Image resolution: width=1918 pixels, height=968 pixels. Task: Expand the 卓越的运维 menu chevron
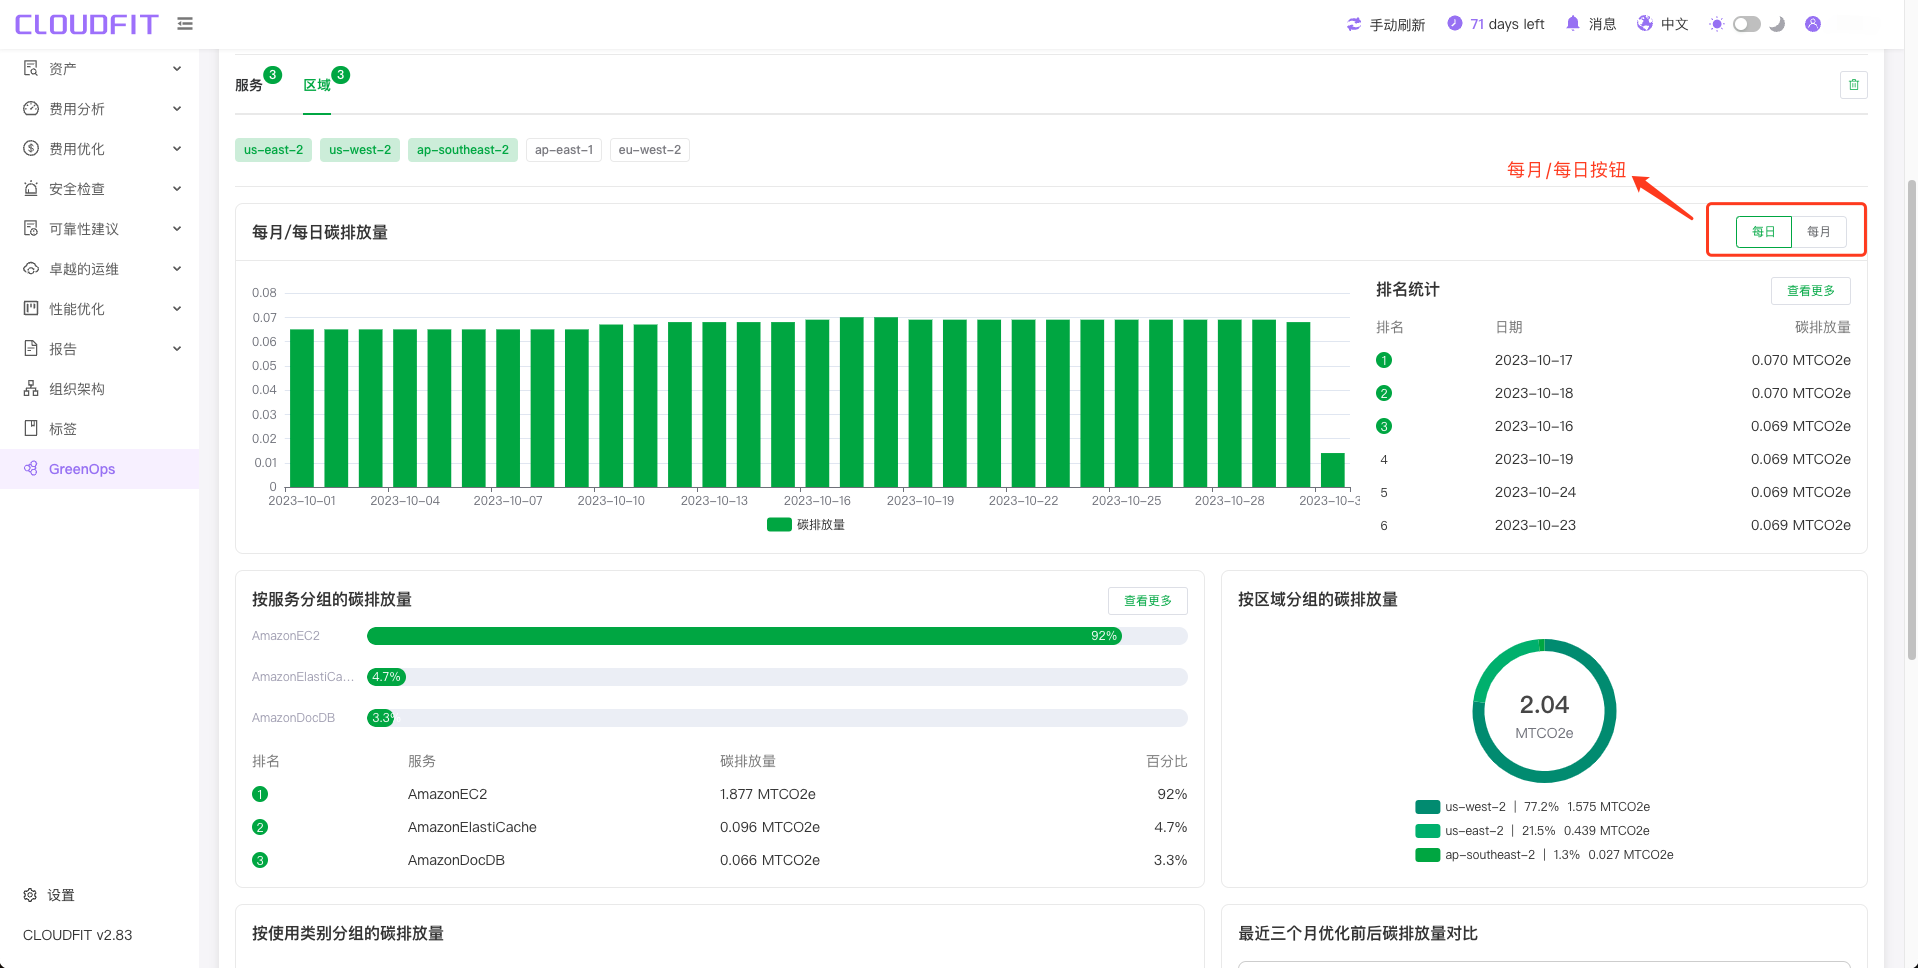(177, 268)
